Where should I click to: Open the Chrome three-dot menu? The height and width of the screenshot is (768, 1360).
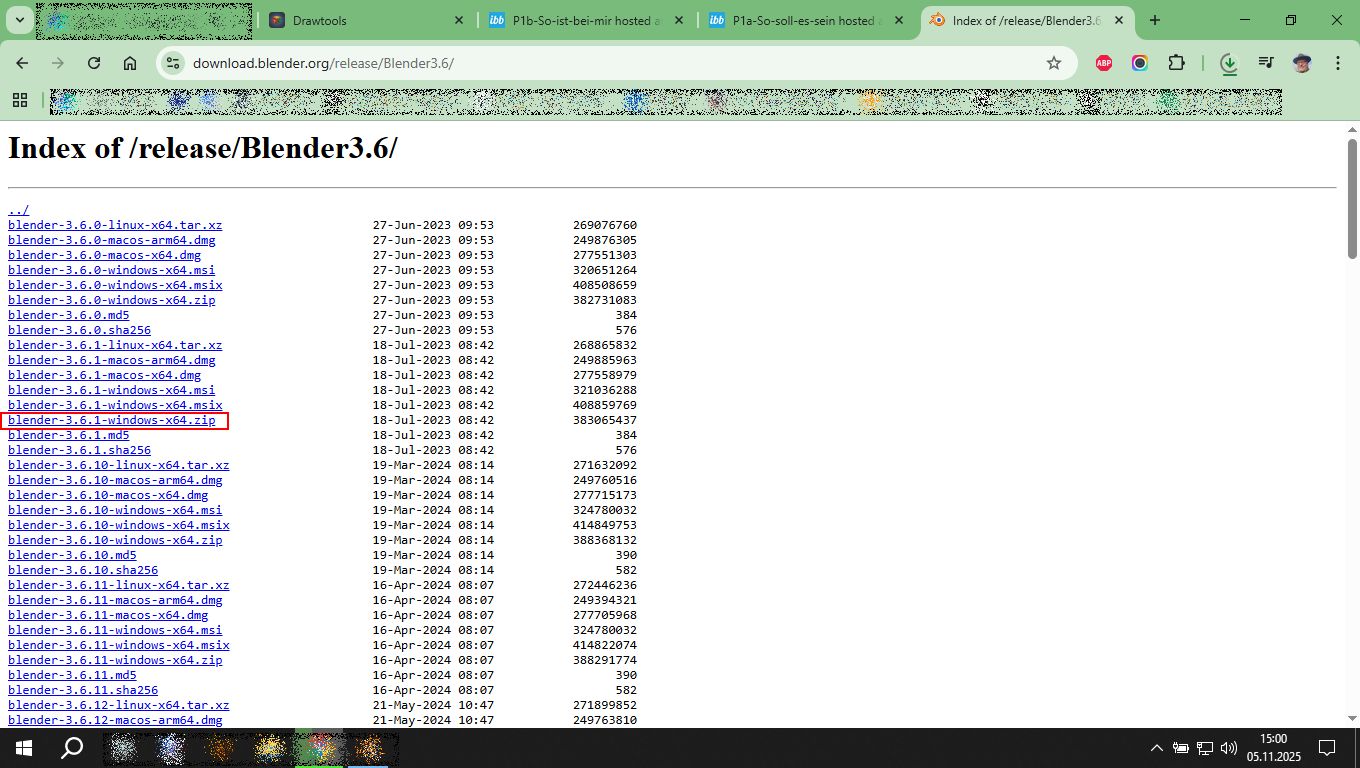[1338, 63]
